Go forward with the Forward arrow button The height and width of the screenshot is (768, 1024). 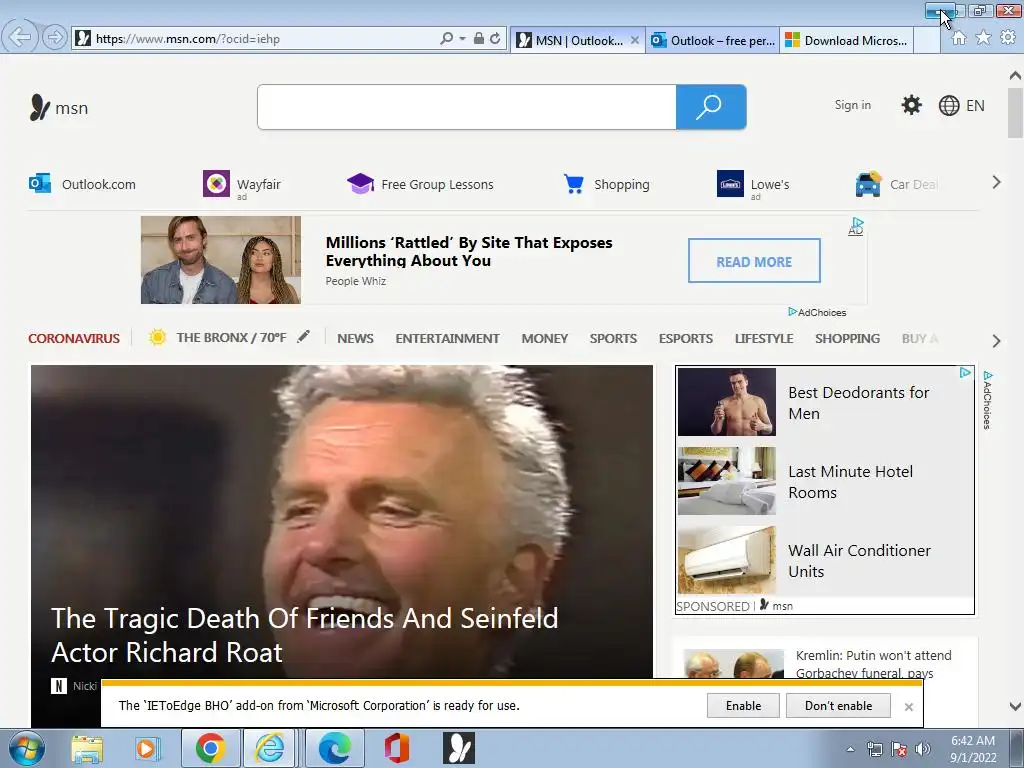click(x=55, y=37)
